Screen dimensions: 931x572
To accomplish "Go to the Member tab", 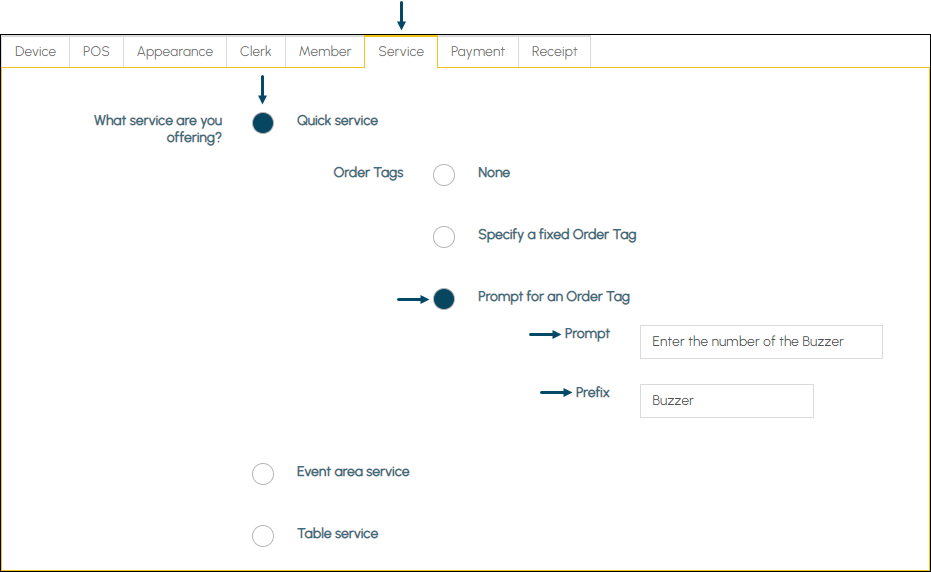I will pyautogui.click(x=325, y=52).
